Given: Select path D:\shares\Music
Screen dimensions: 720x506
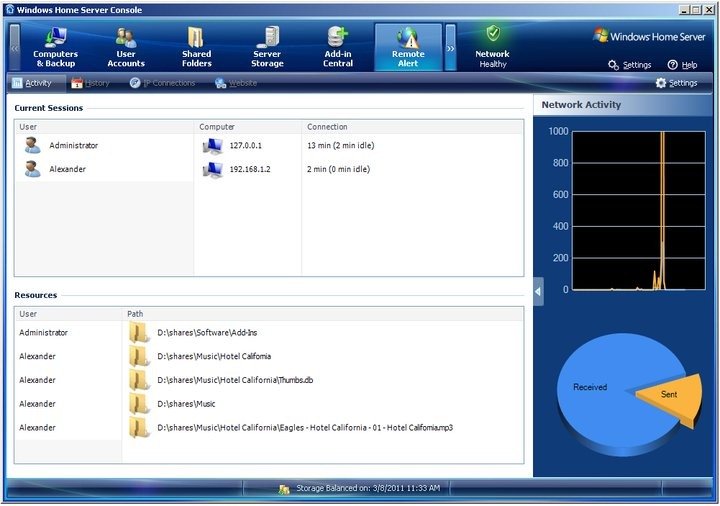Looking at the screenshot, I should click(186, 405).
